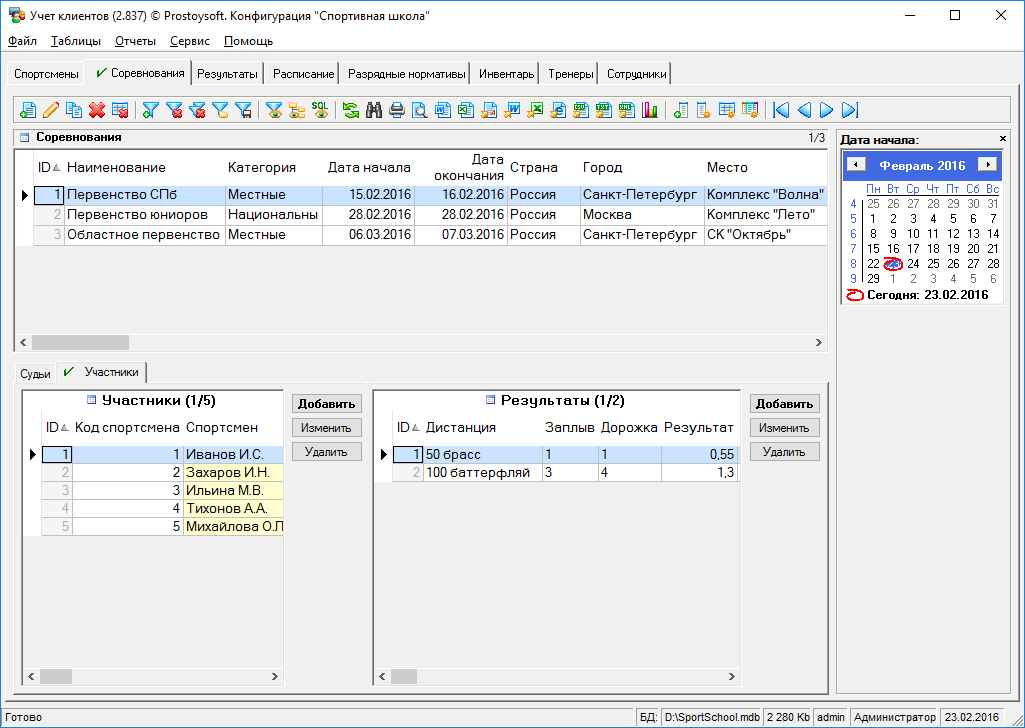Click the printer icon in toolbar
The width and height of the screenshot is (1025, 728).
[397, 110]
